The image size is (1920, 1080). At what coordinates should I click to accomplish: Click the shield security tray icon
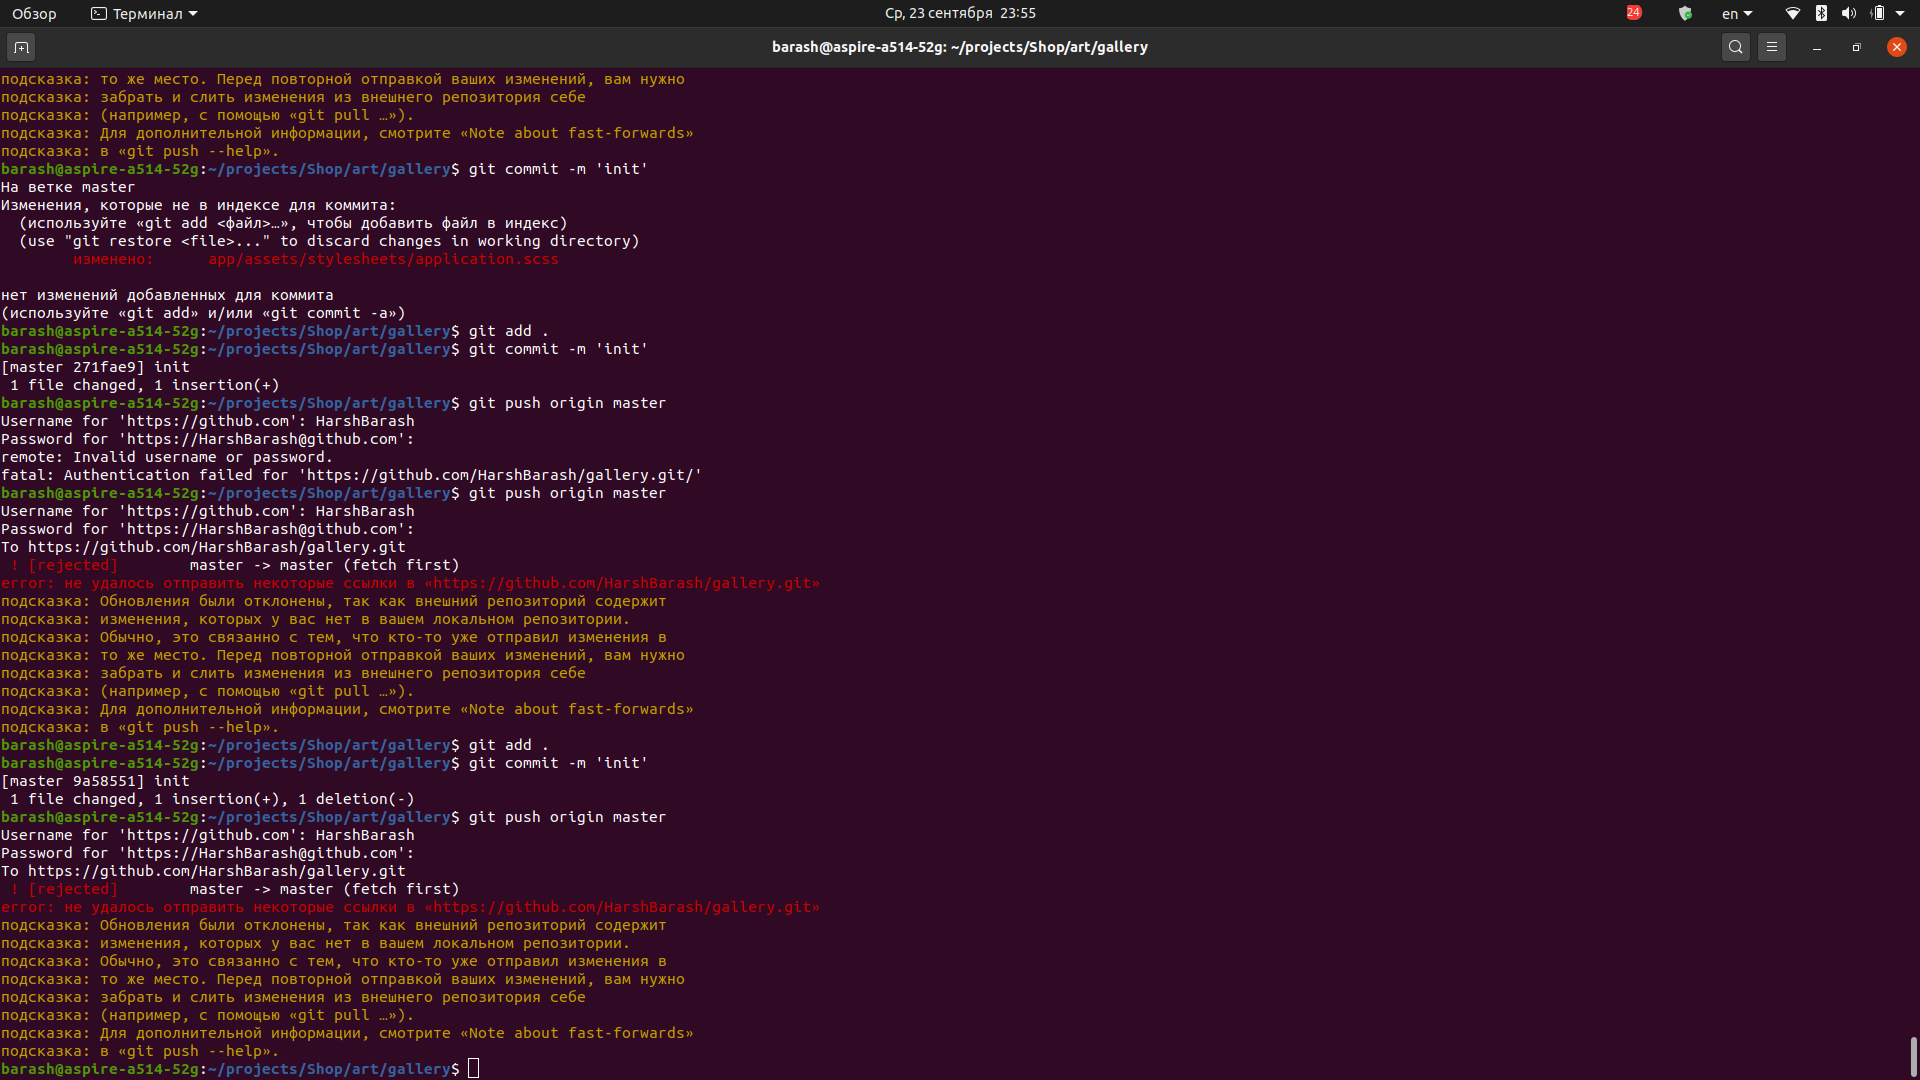(x=1685, y=13)
